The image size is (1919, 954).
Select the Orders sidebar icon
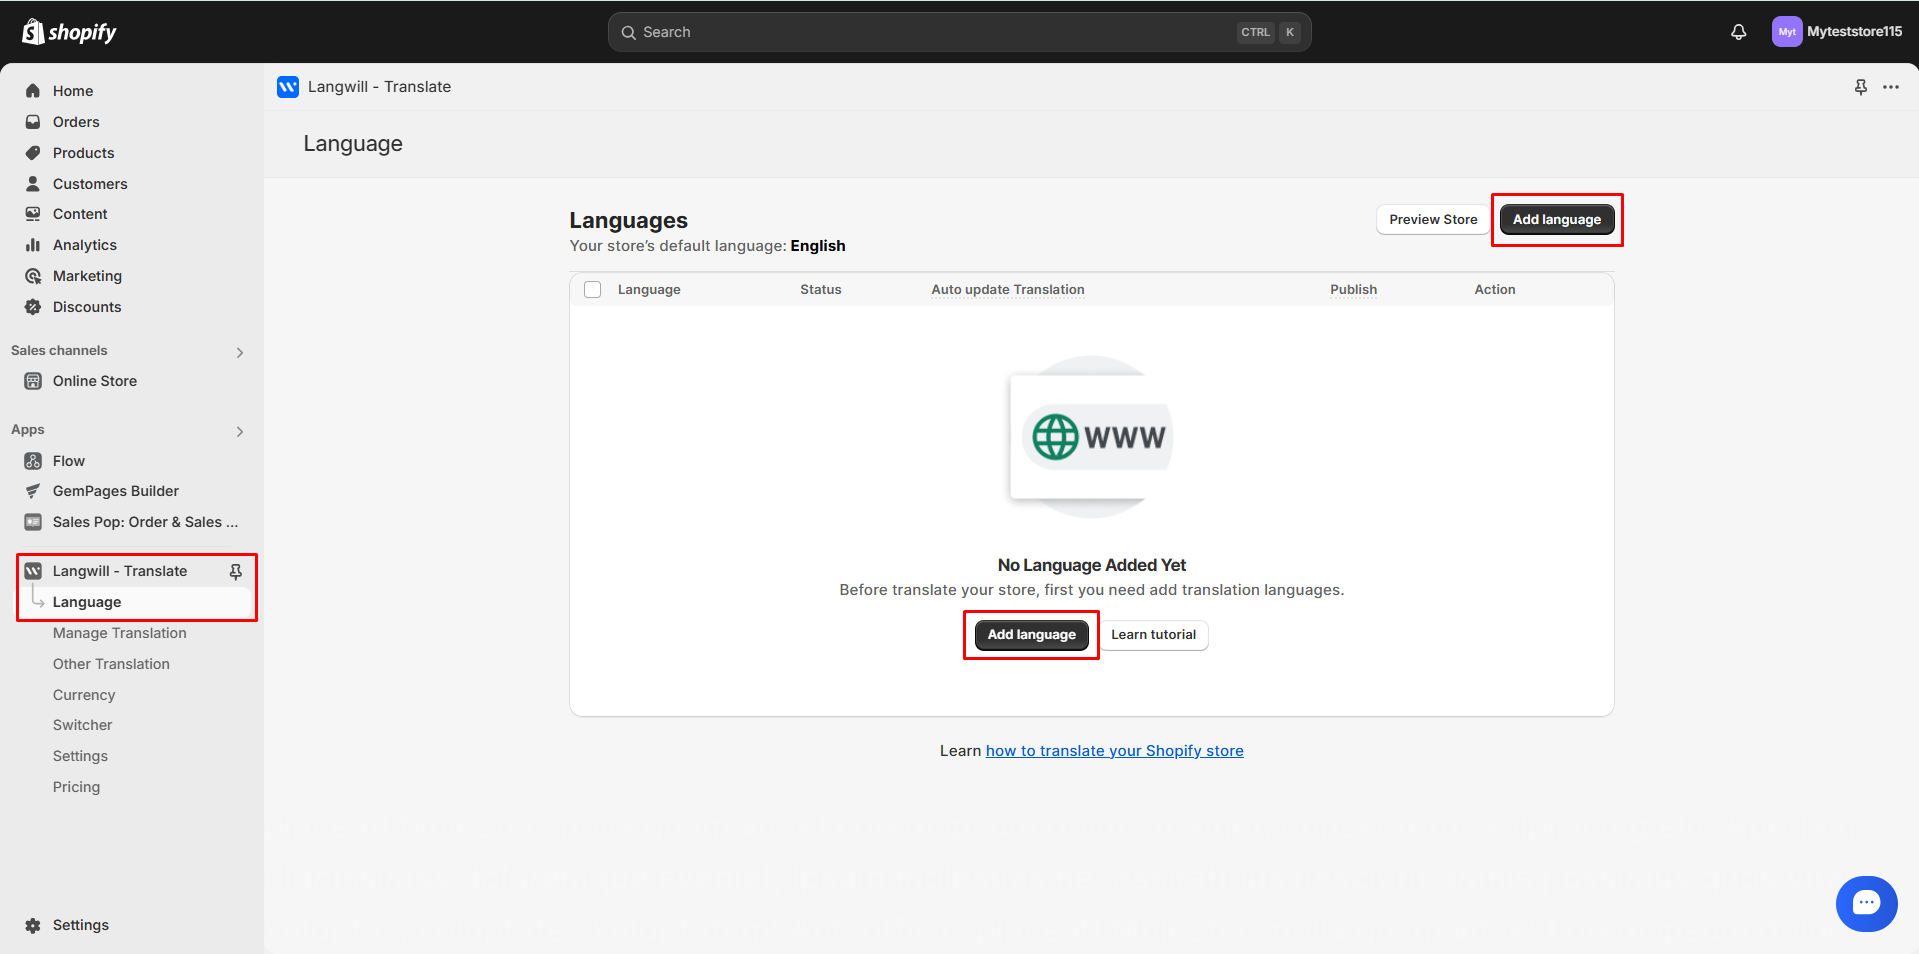33,121
